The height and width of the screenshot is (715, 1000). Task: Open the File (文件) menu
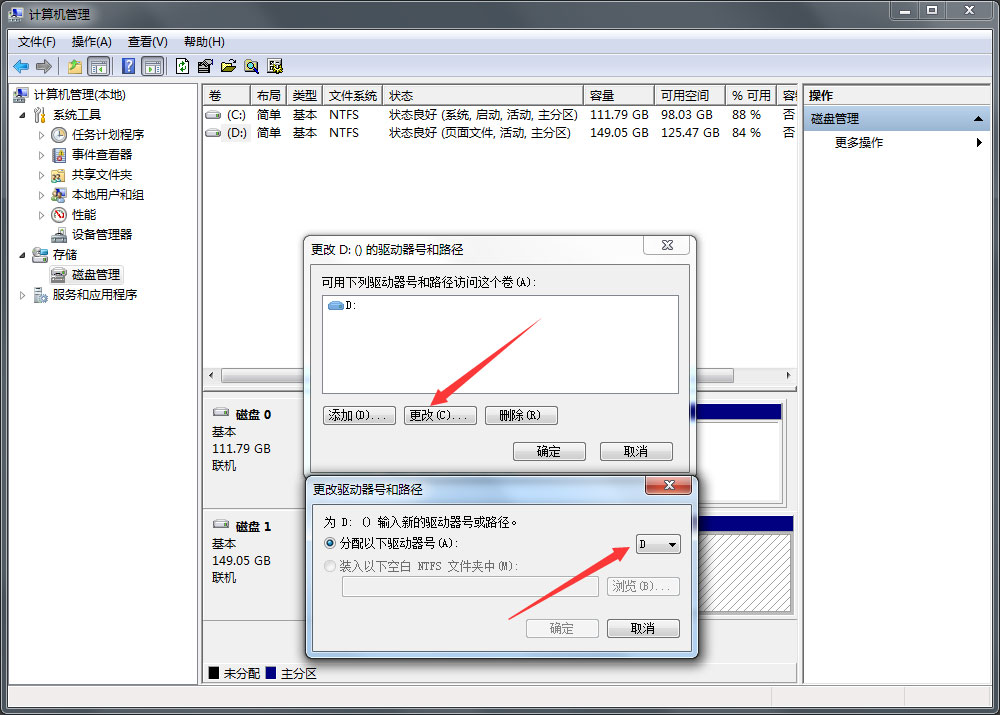coord(36,42)
